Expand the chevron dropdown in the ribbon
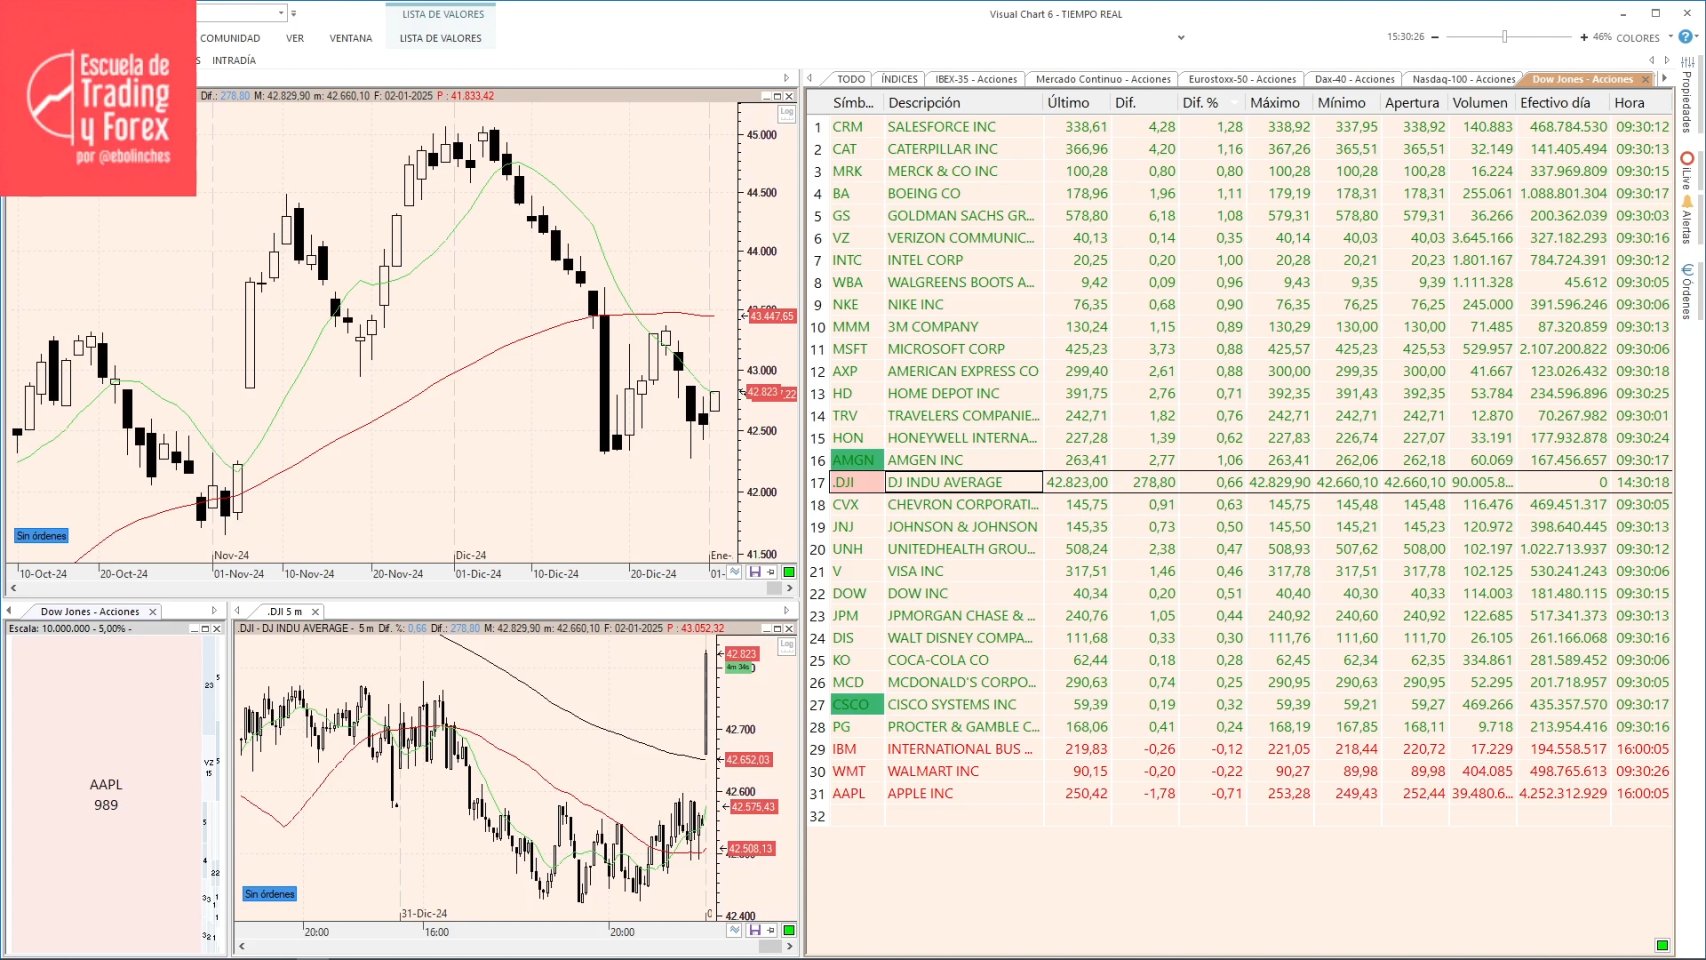The width and height of the screenshot is (1706, 960). [x=1181, y=38]
